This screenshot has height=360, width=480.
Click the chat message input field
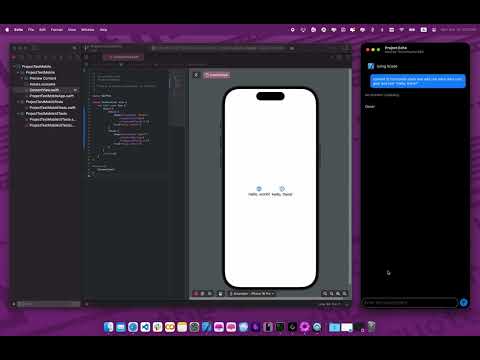click(410, 303)
